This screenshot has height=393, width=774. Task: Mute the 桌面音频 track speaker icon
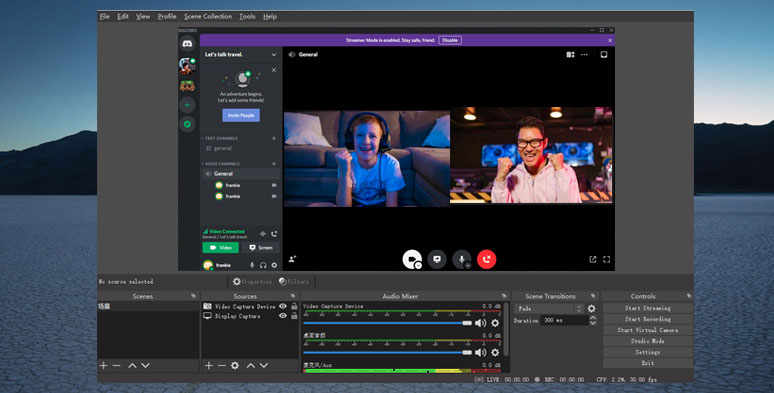[480, 353]
